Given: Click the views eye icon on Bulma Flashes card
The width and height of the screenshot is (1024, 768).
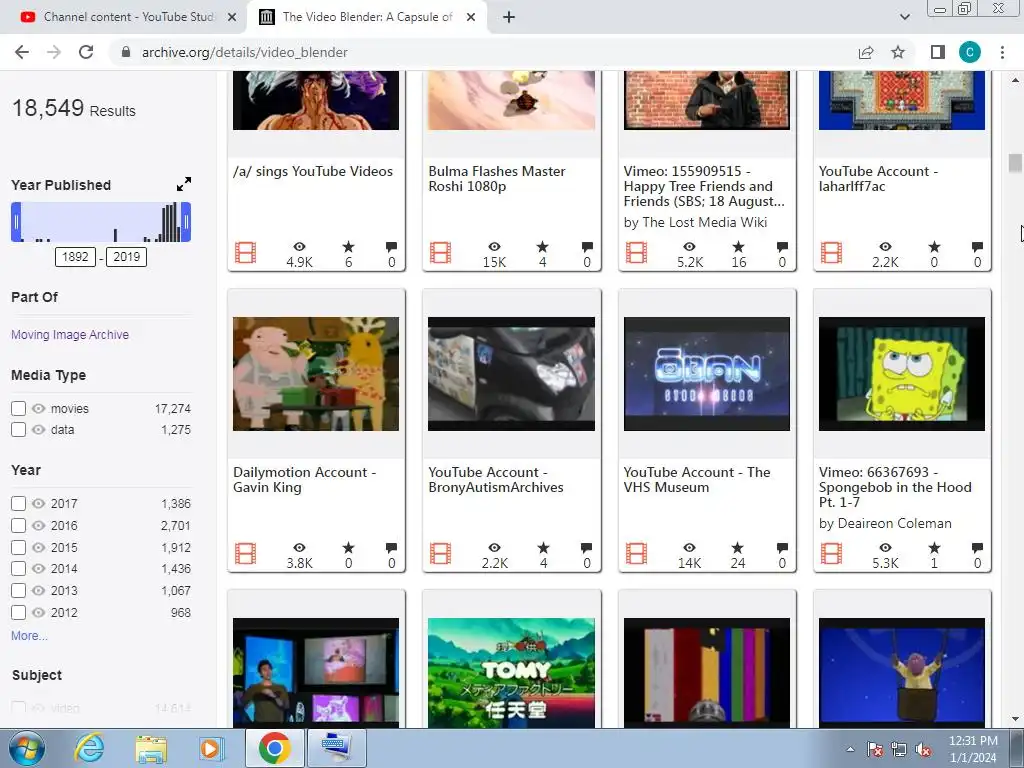Looking at the screenshot, I should pos(494,246).
